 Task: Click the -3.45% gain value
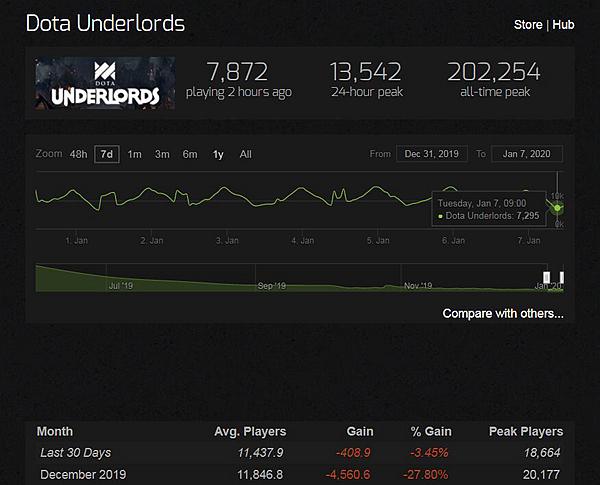tap(429, 453)
